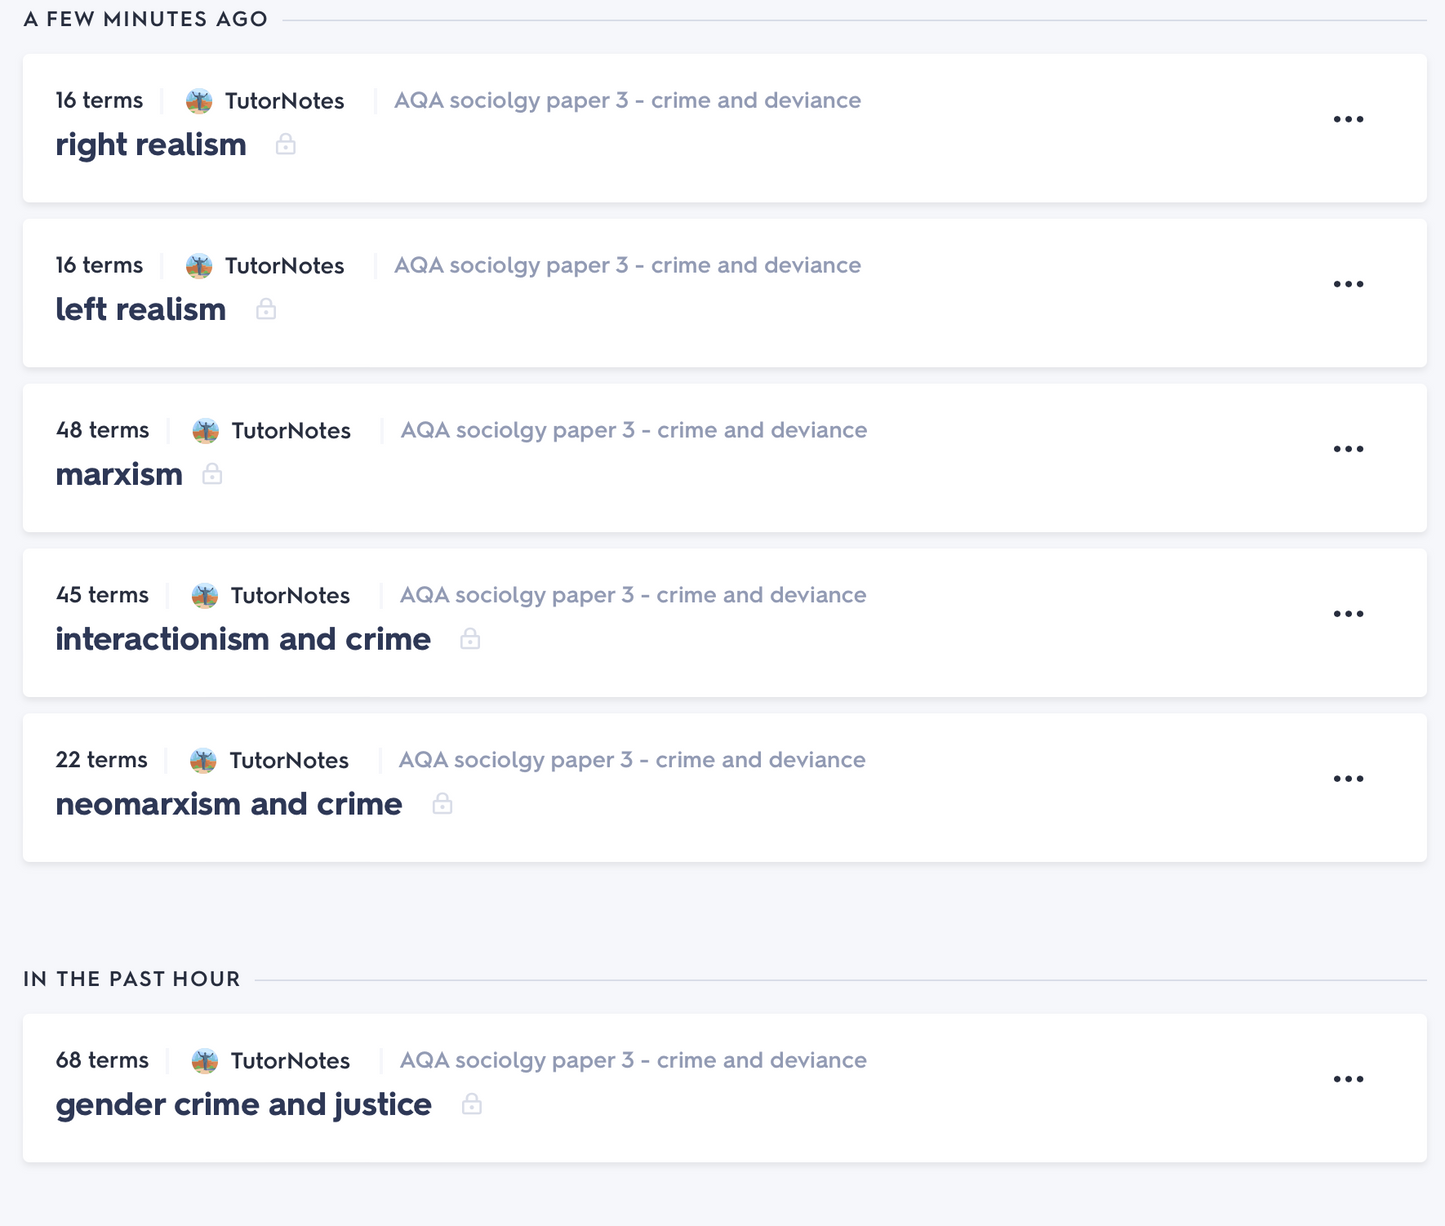Image resolution: width=1445 pixels, height=1226 pixels.
Task: Click the lock icon next to marxism
Action: click(x=212, y=475)
